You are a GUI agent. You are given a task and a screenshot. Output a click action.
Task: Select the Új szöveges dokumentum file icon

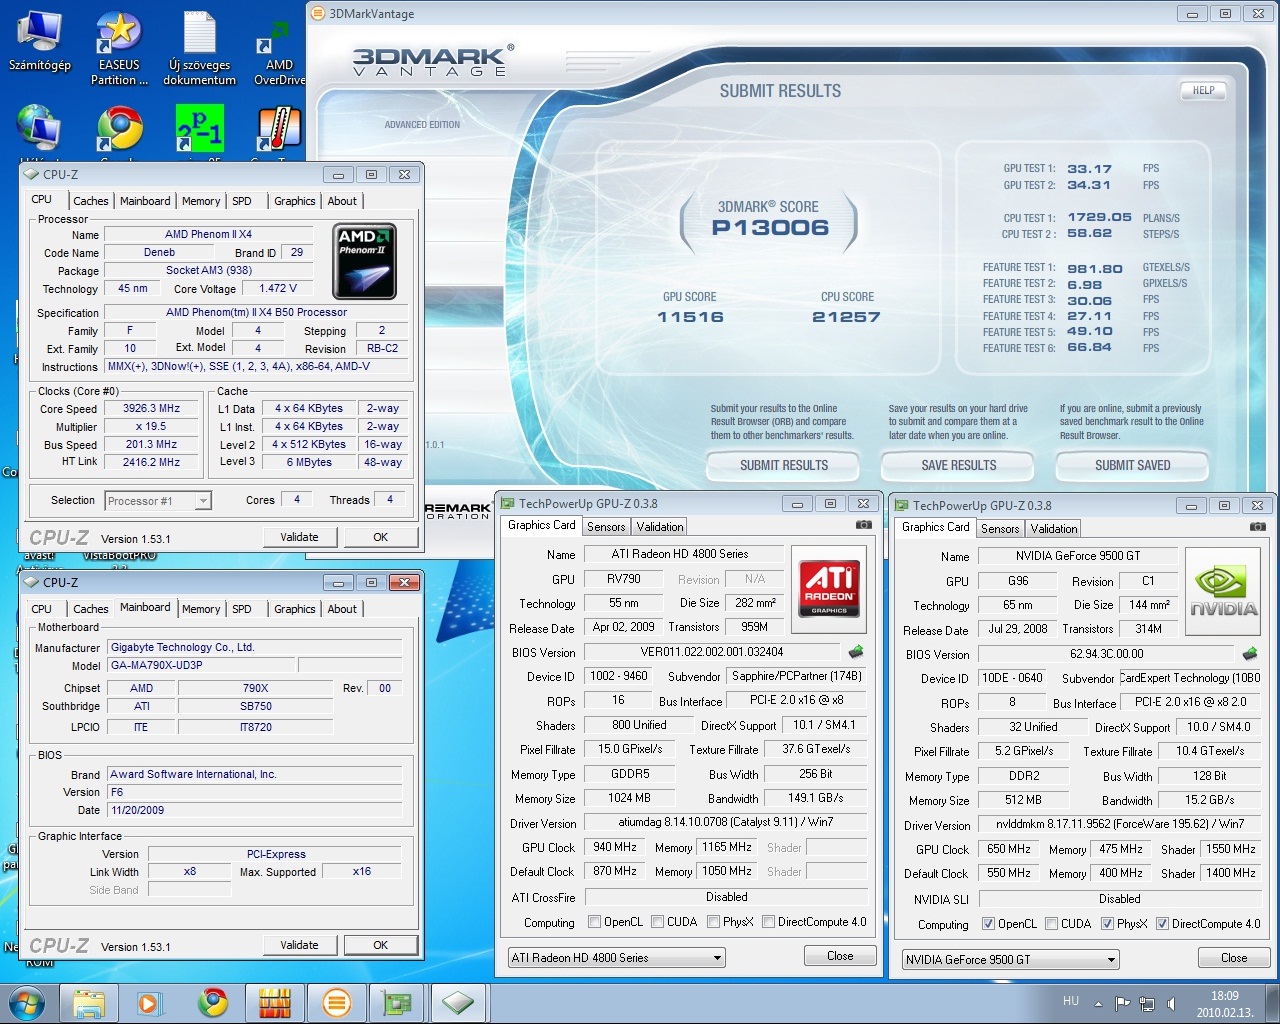point(199,48)
